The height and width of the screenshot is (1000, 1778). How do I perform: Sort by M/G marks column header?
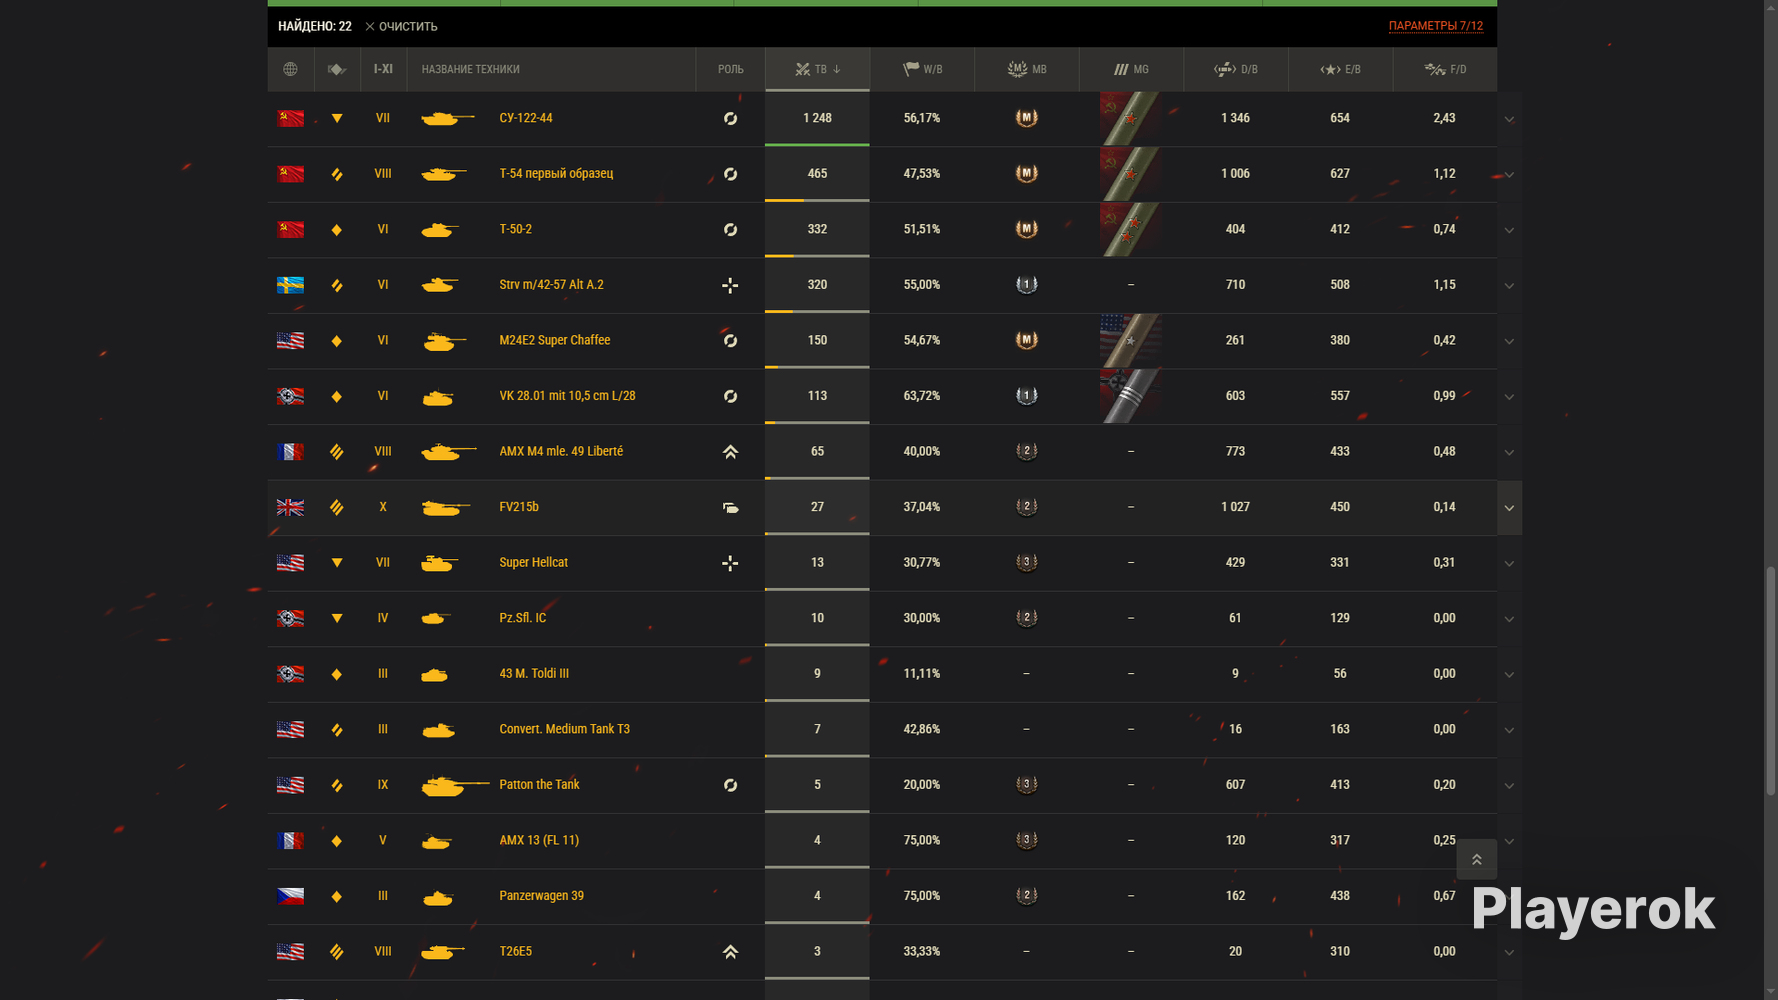click(1131, 69)
